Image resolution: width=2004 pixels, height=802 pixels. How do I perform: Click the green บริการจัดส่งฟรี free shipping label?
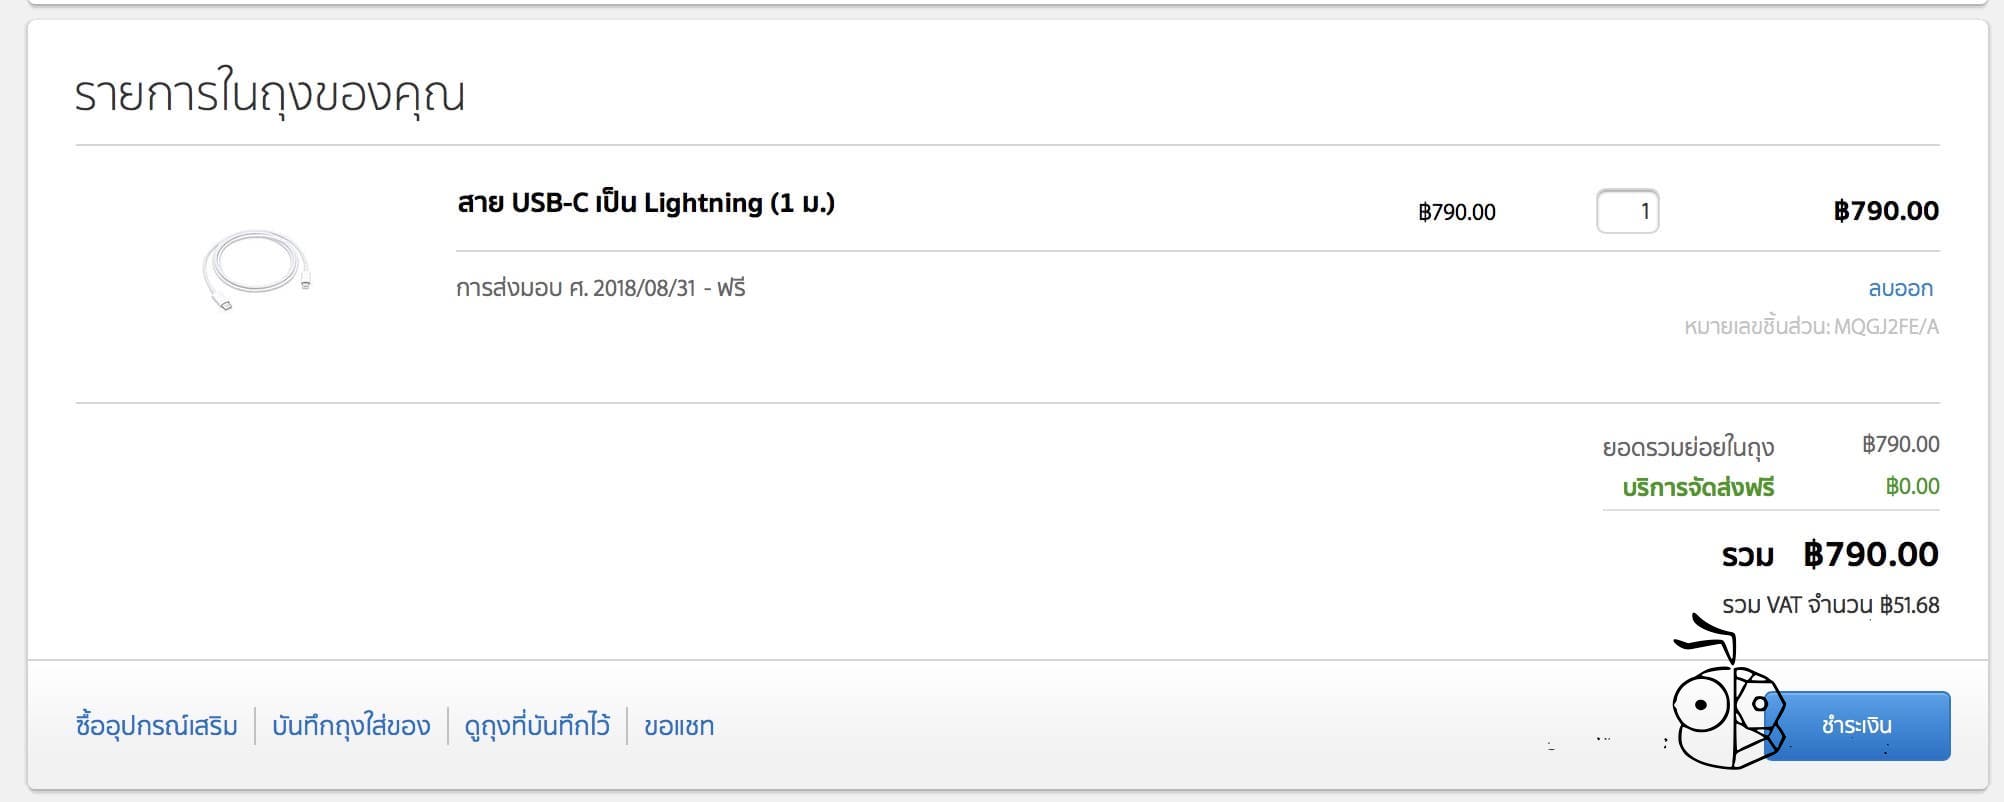coord(1698,488)
